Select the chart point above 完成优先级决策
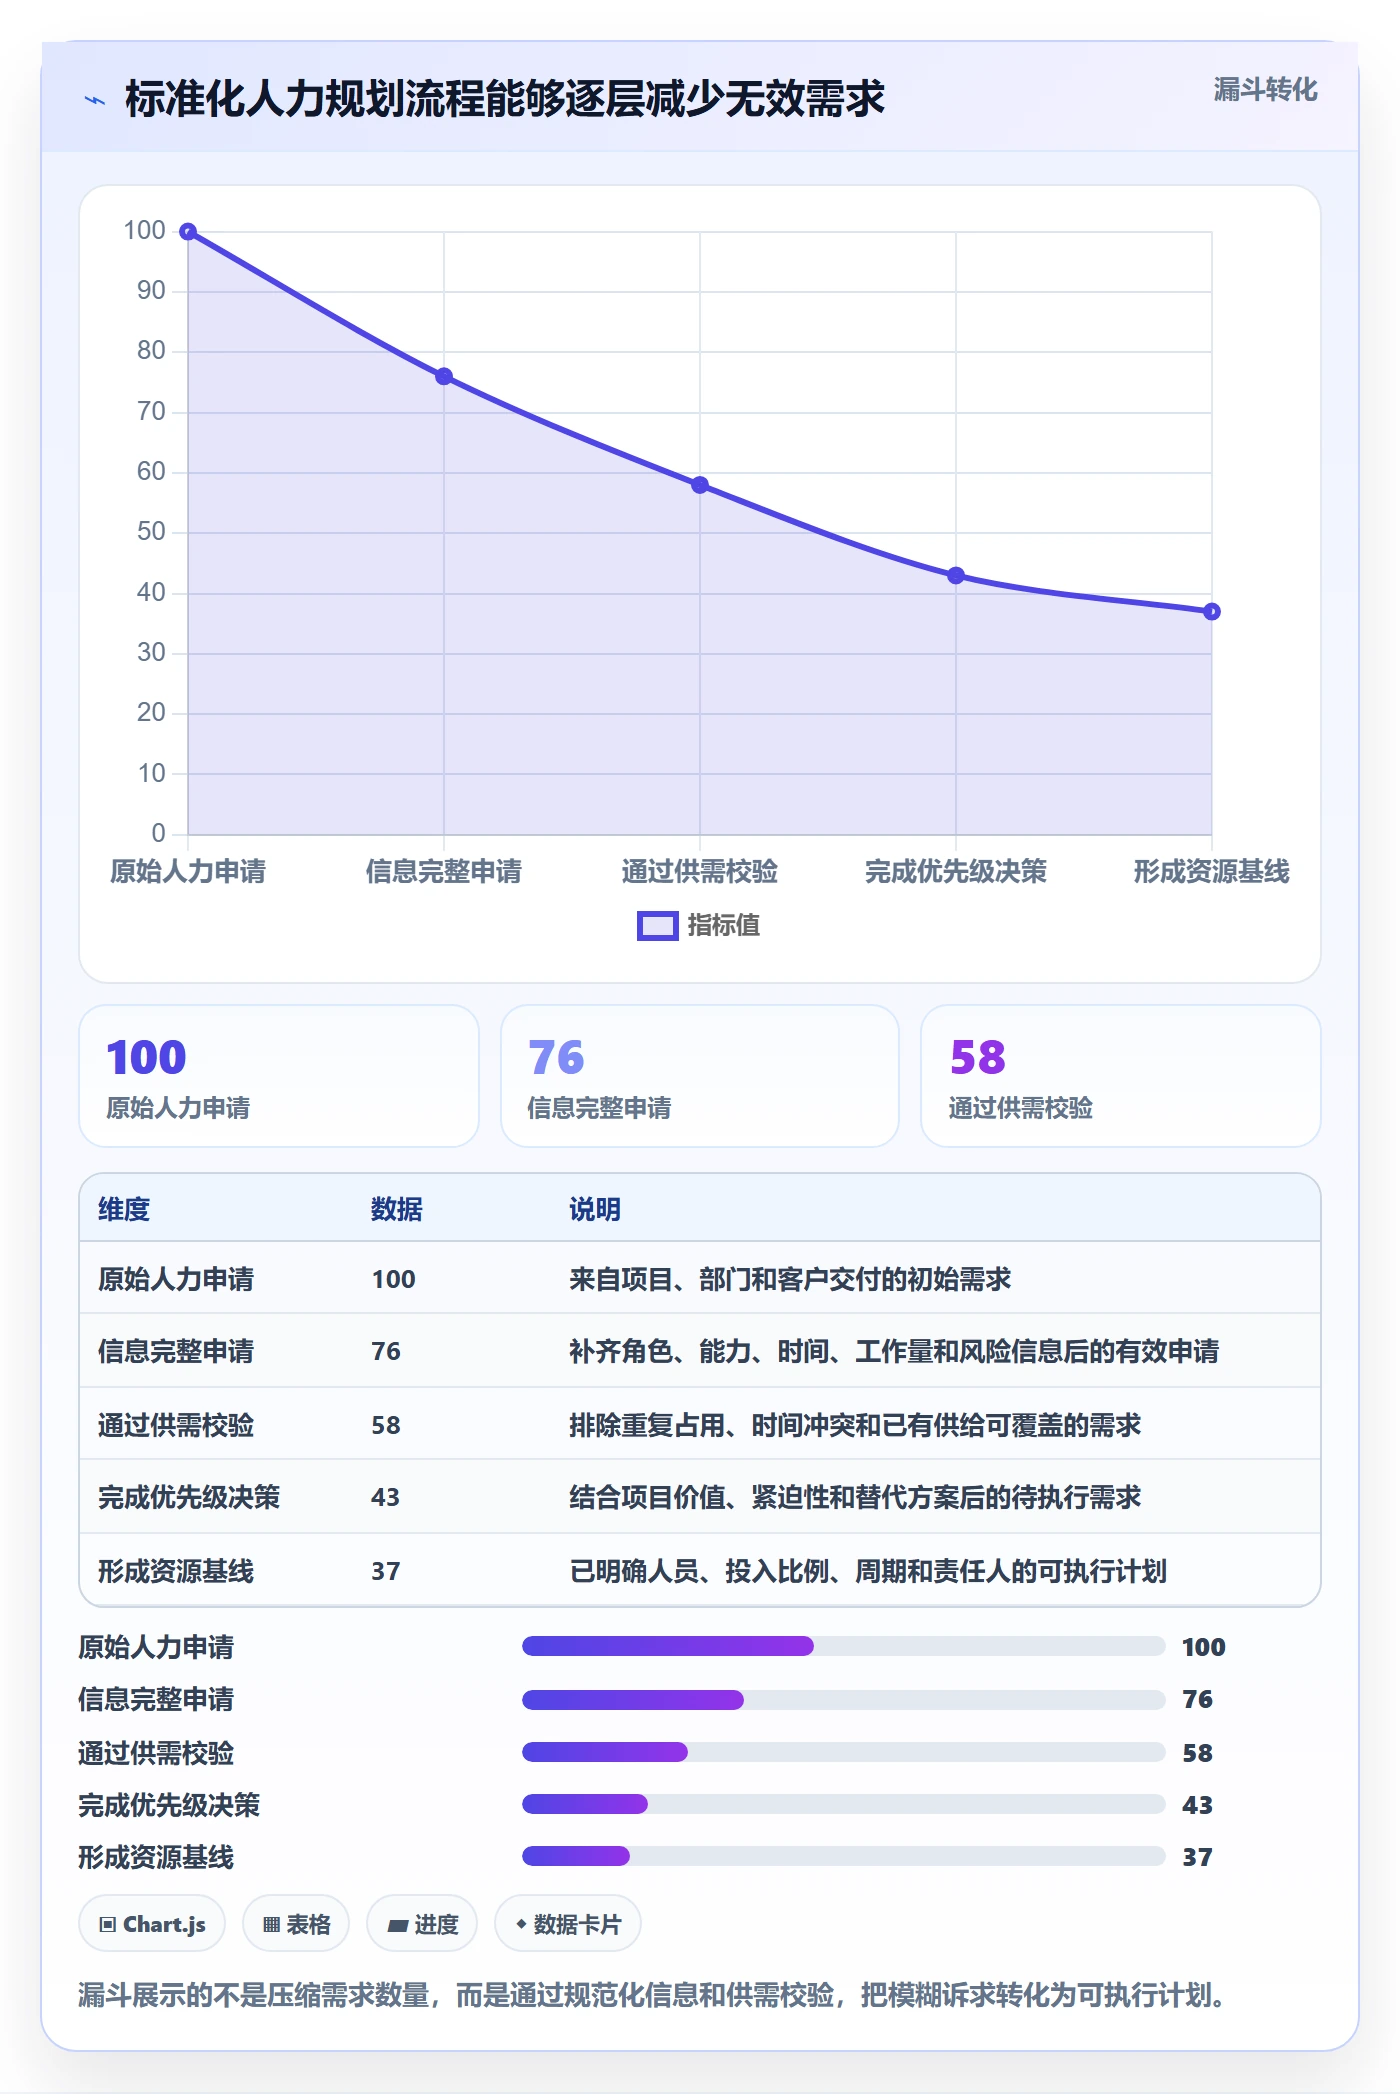The height and width of the screenshot is (2094, 1400). click(x=956, y=576)
